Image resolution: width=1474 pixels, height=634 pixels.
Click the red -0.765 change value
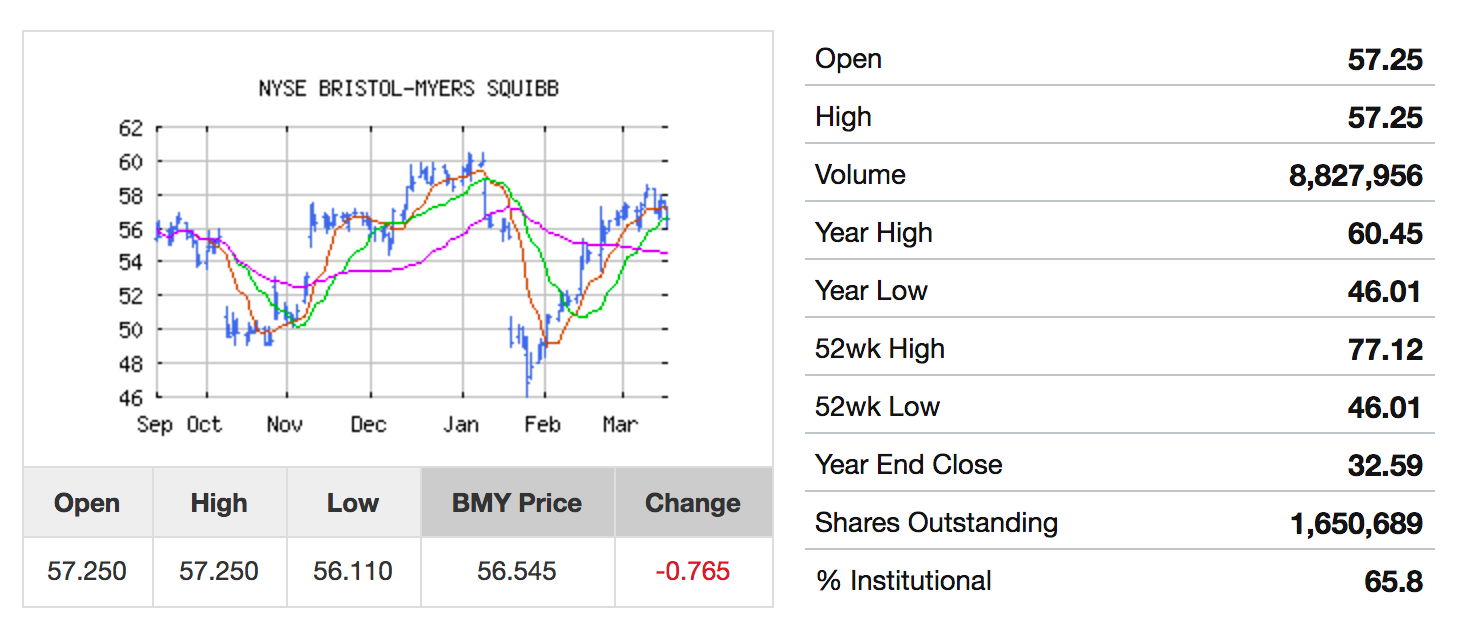(693, 571)
